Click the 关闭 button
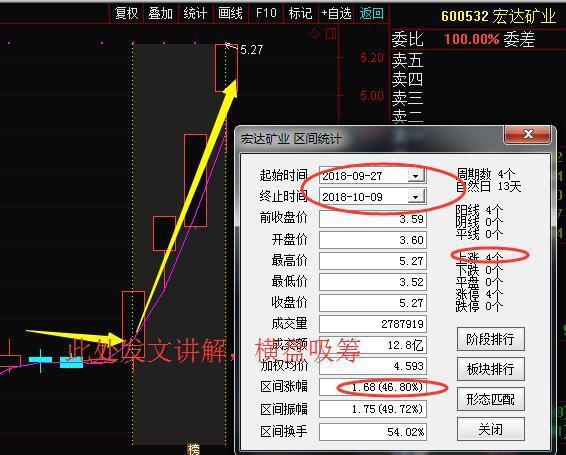Viewport: 566px width, 455px height. pyautogui.click(x=491, y=429)
